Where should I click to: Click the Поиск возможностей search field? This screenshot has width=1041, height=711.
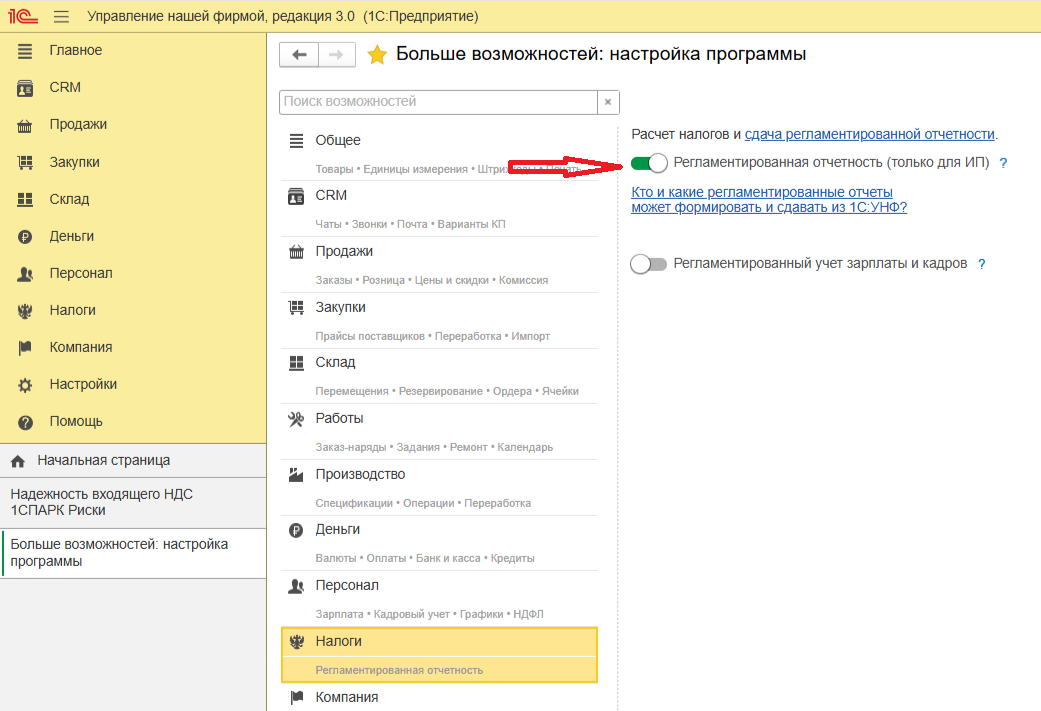pyautogui.click(x=438, y=102)
